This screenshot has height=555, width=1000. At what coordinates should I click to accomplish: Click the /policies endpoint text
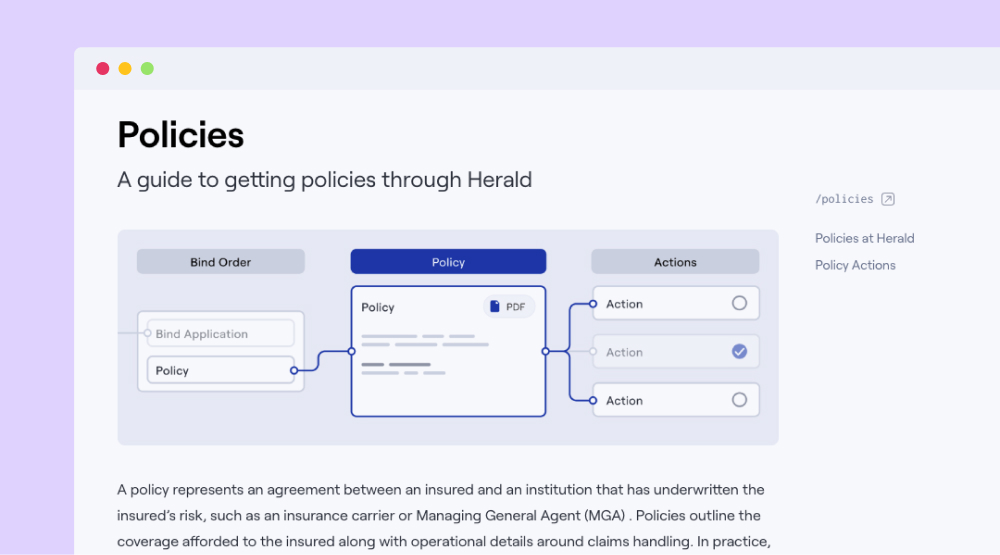(844, 199)
